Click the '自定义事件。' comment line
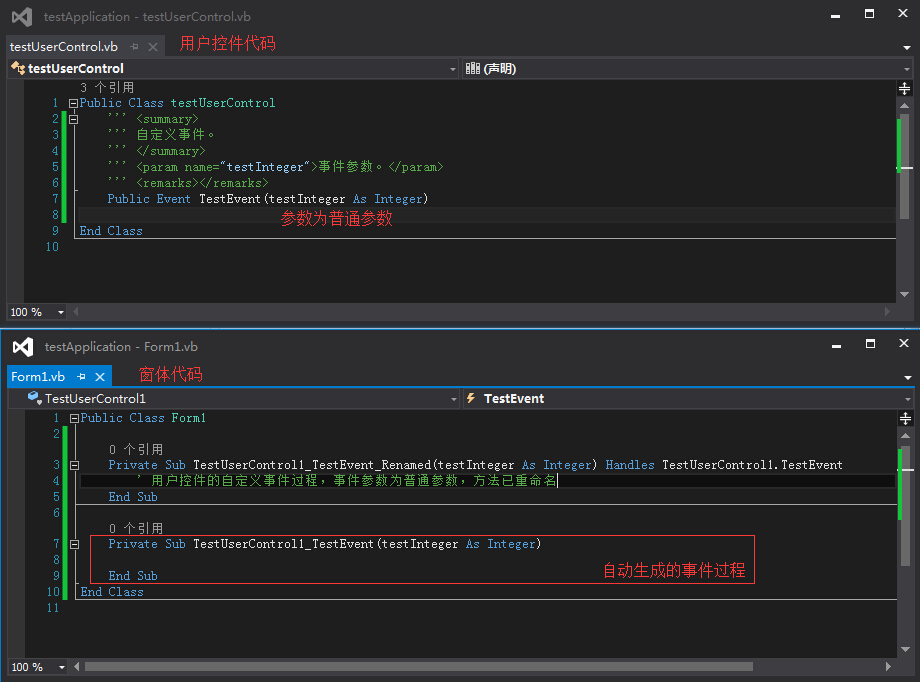This screenshot has width=920, height=682. click(x=161, y=135)
